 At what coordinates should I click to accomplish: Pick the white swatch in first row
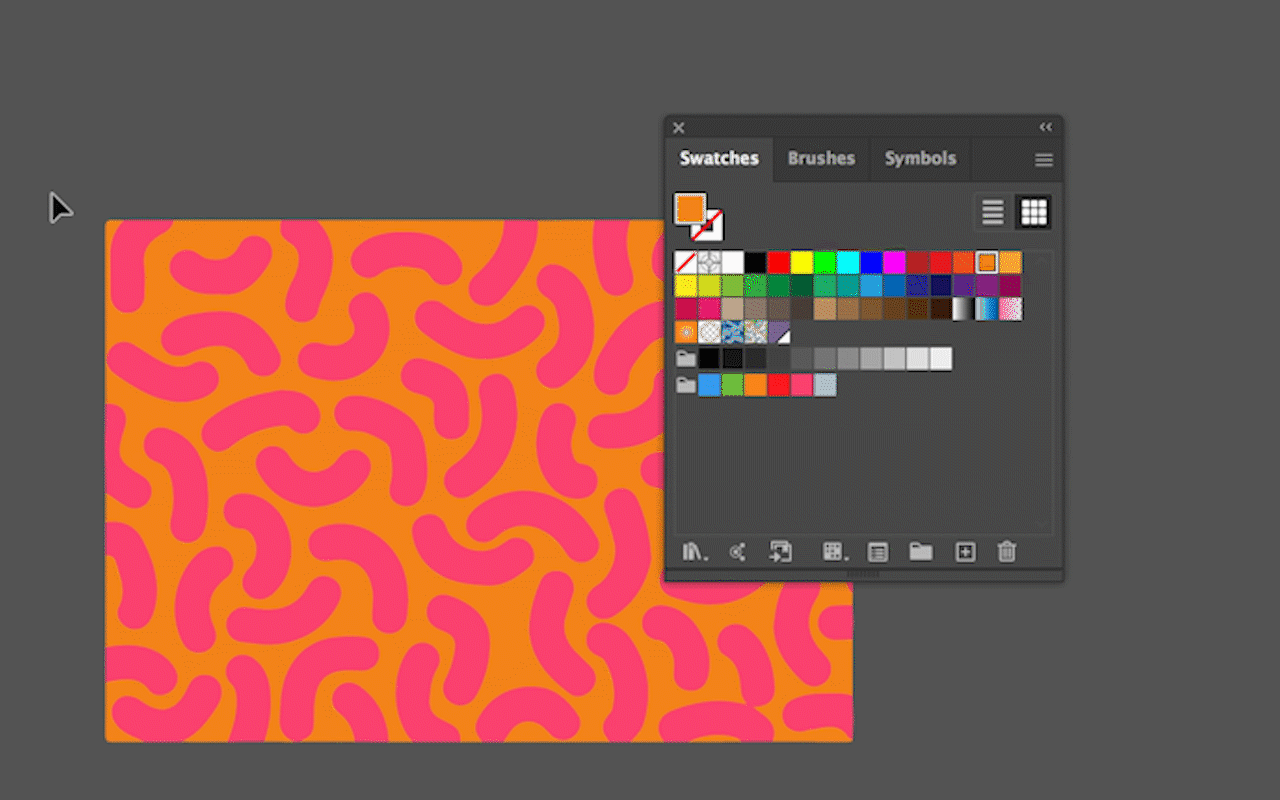tap(732, 263)
